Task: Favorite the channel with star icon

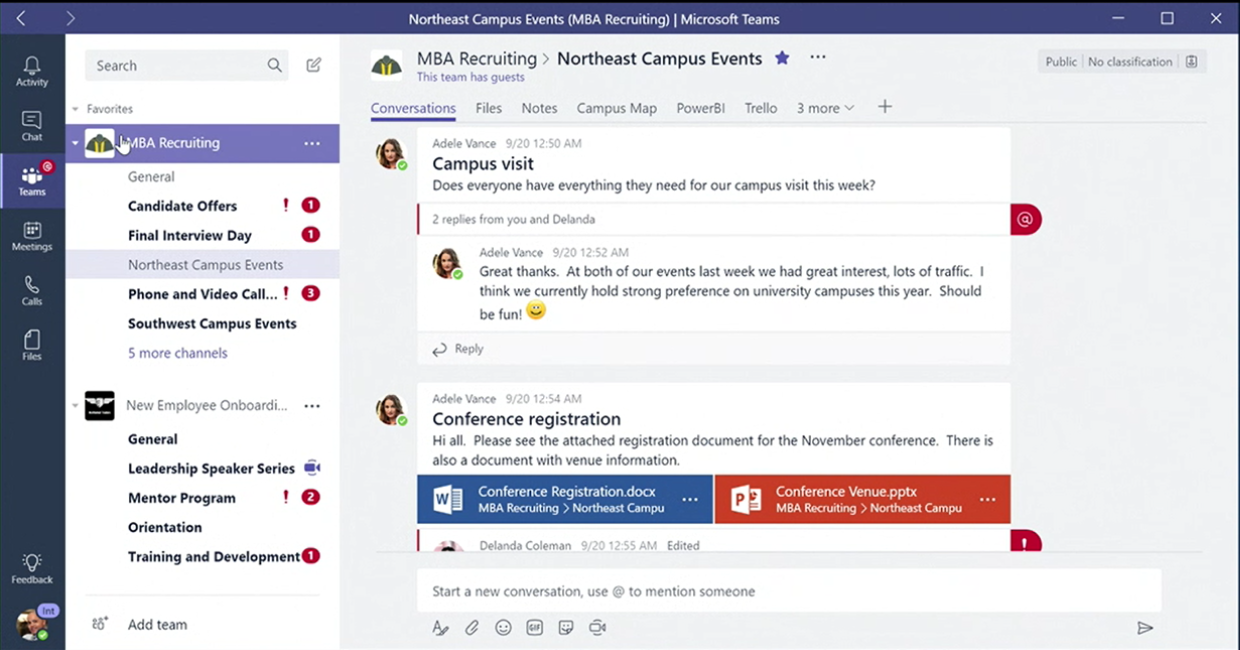Action: [x=782, y=58]
